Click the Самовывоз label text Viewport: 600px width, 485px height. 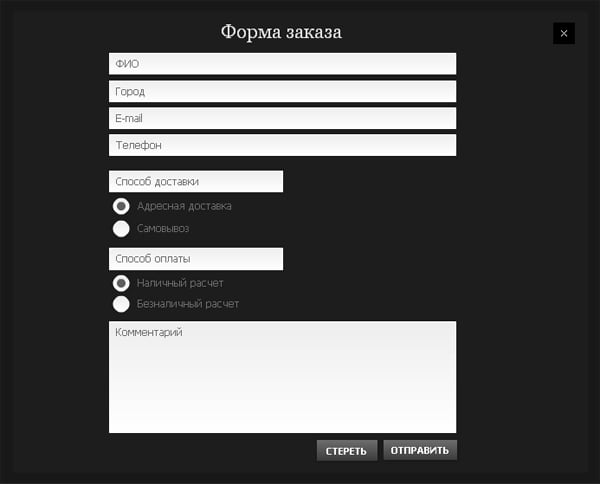[x=163, y=229]
